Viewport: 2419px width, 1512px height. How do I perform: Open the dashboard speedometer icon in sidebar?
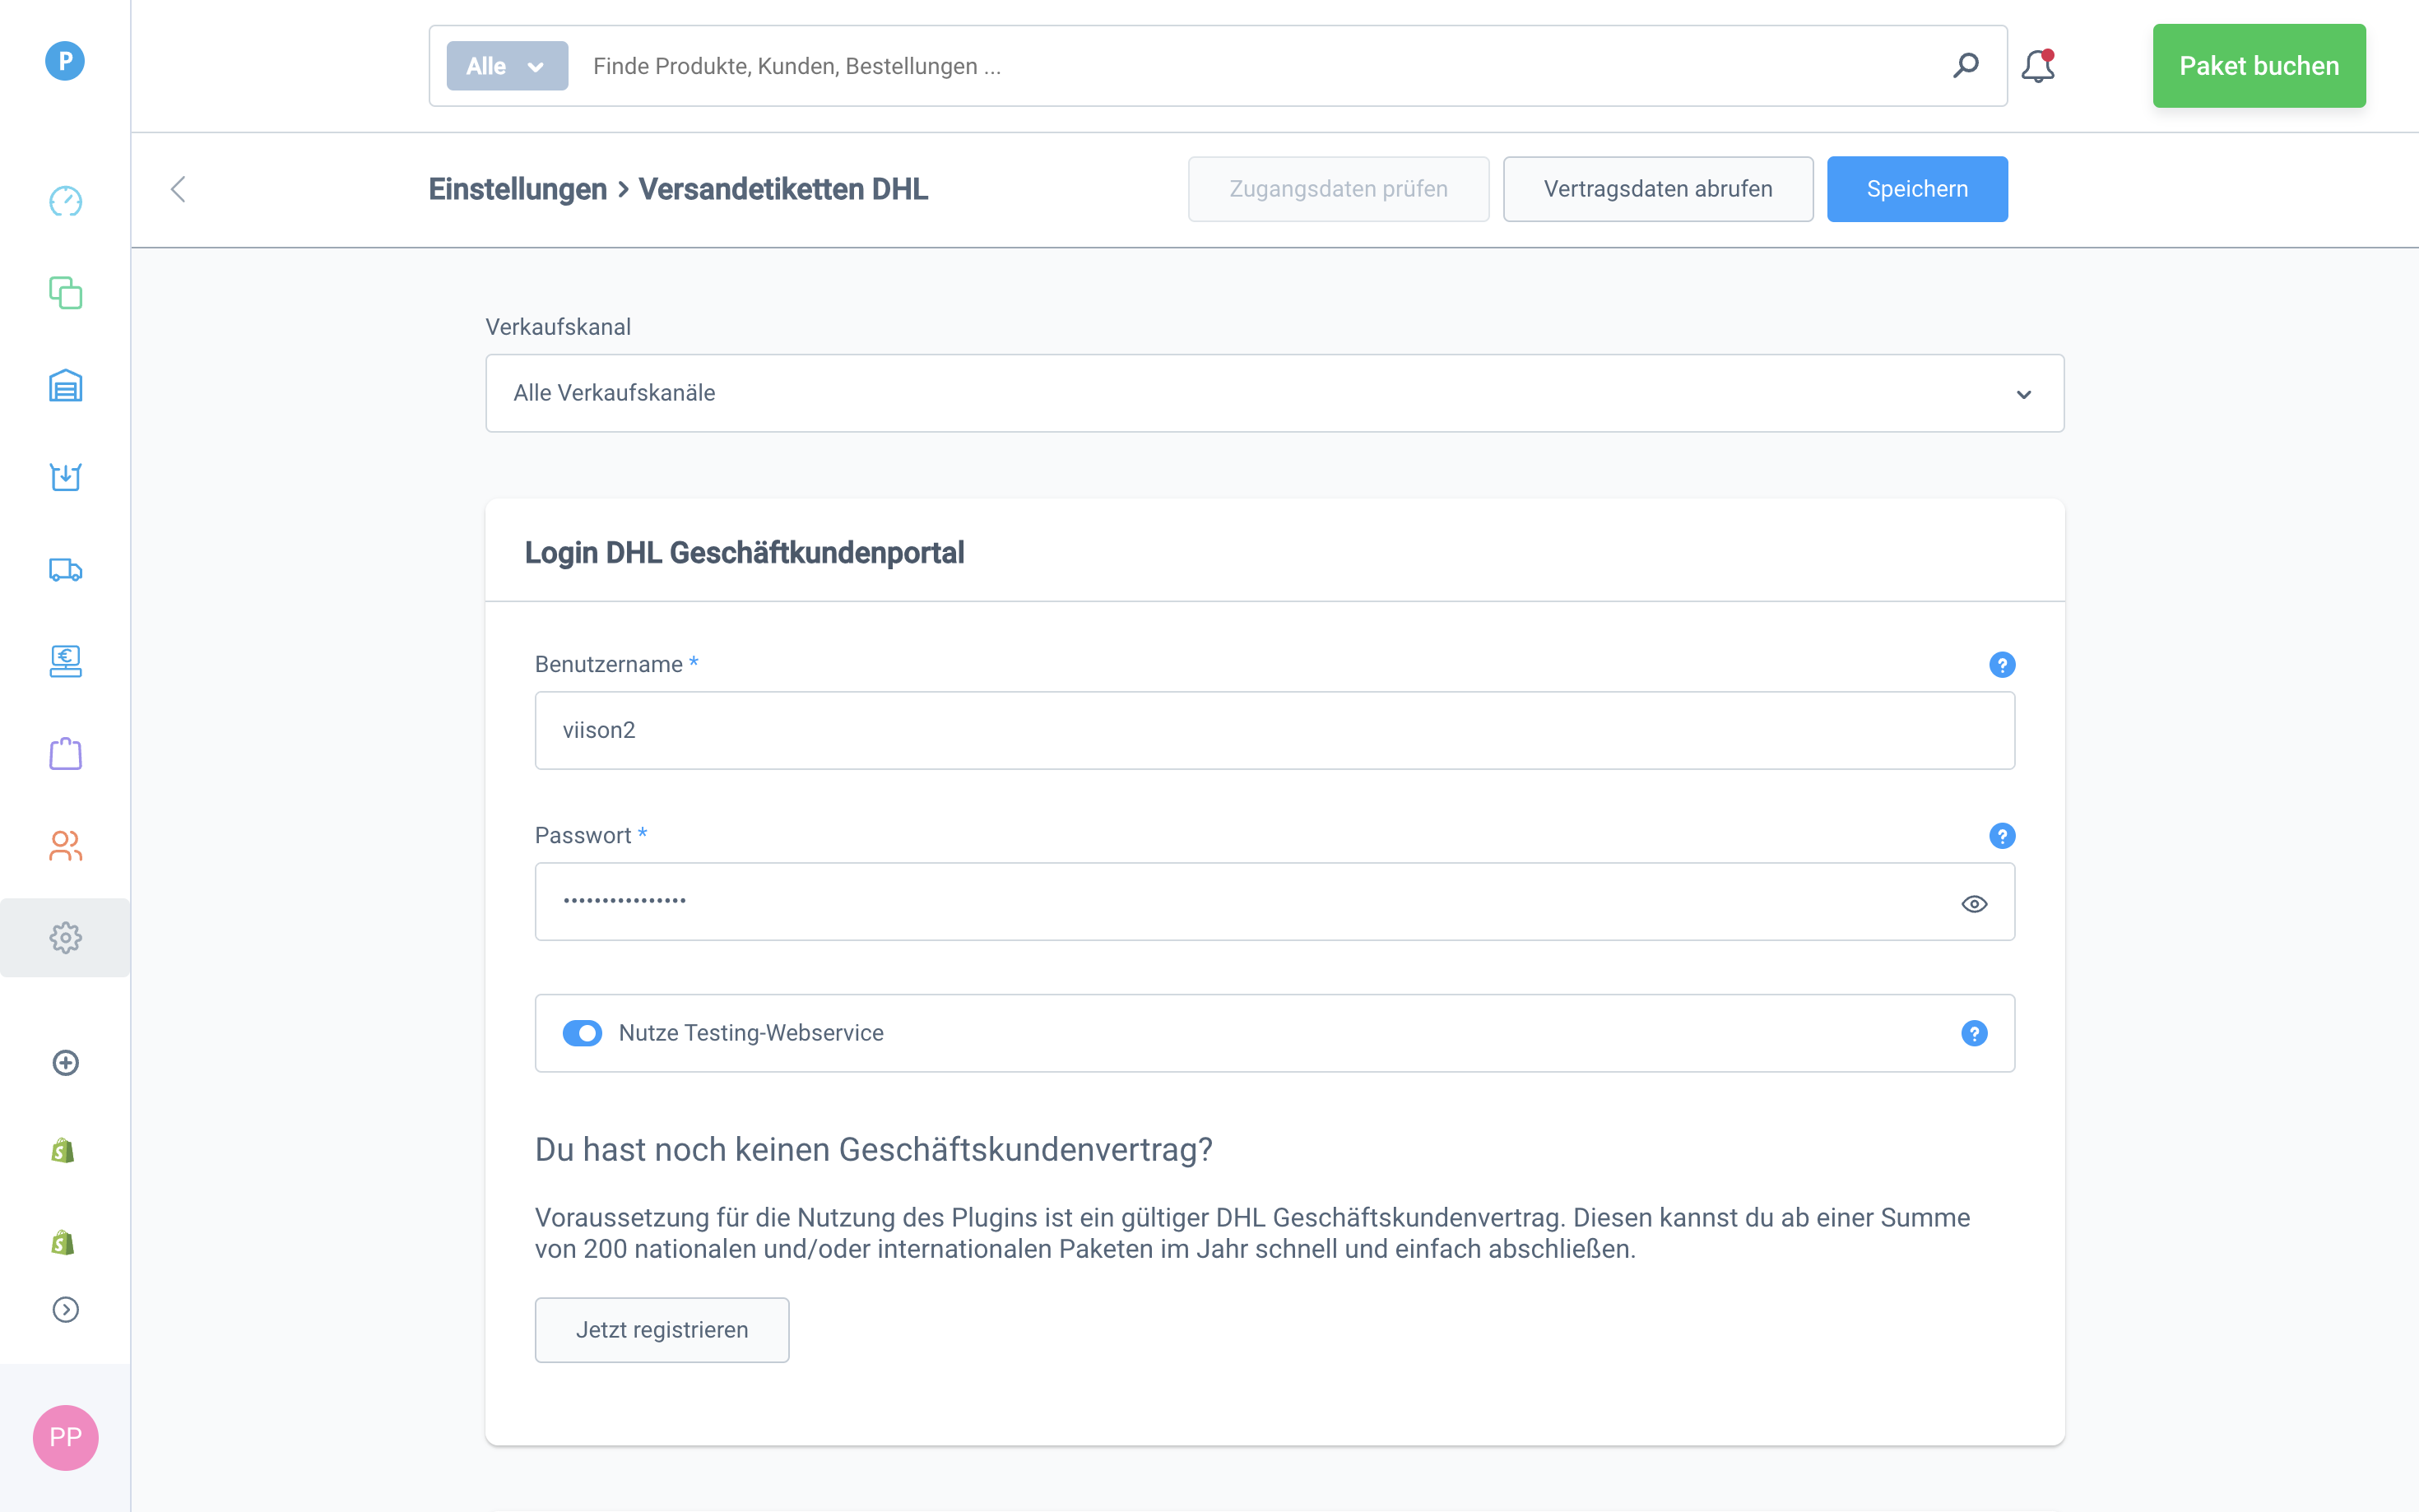65,201
